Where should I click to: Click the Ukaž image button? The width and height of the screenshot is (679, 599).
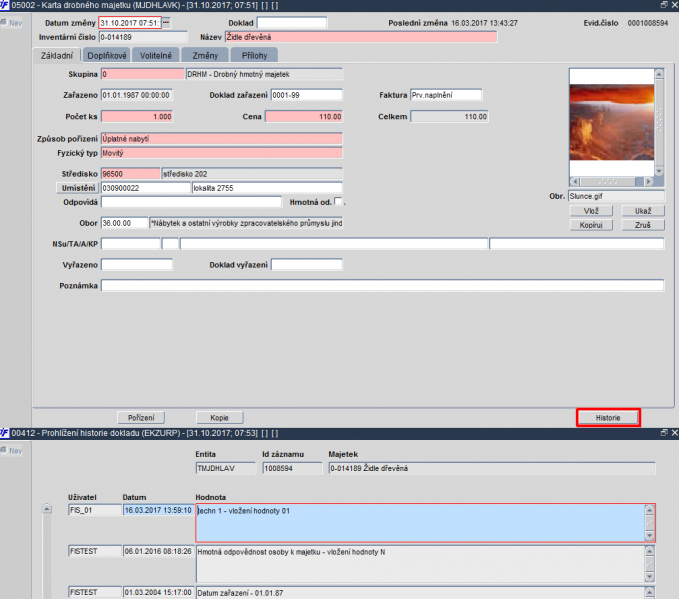(643, 211)
